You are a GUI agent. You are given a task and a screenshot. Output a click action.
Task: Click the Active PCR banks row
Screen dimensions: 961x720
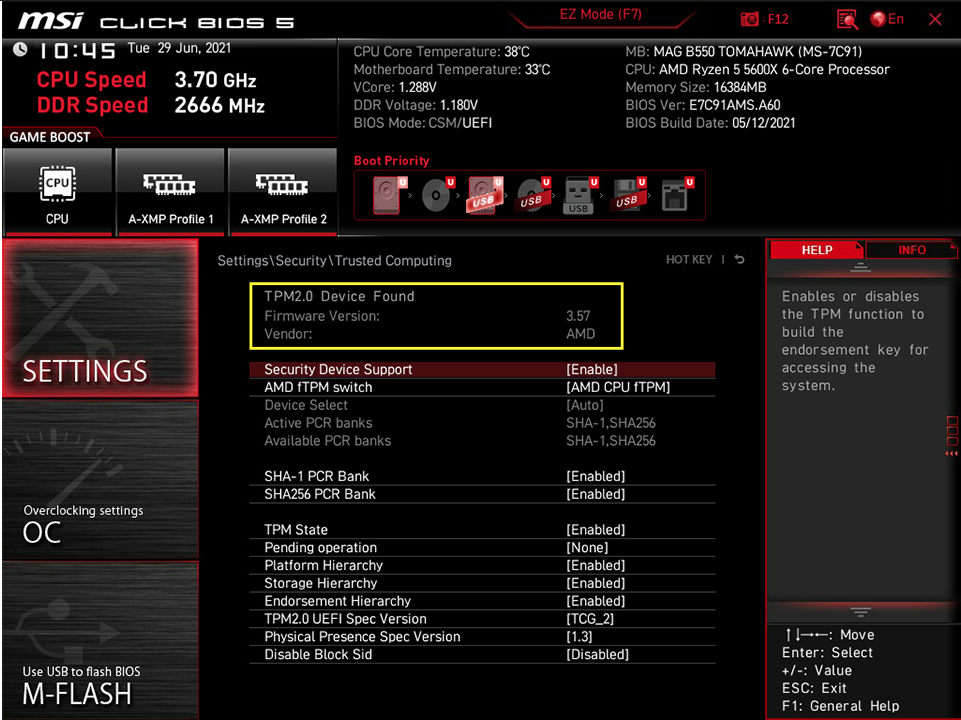(482, 423)
